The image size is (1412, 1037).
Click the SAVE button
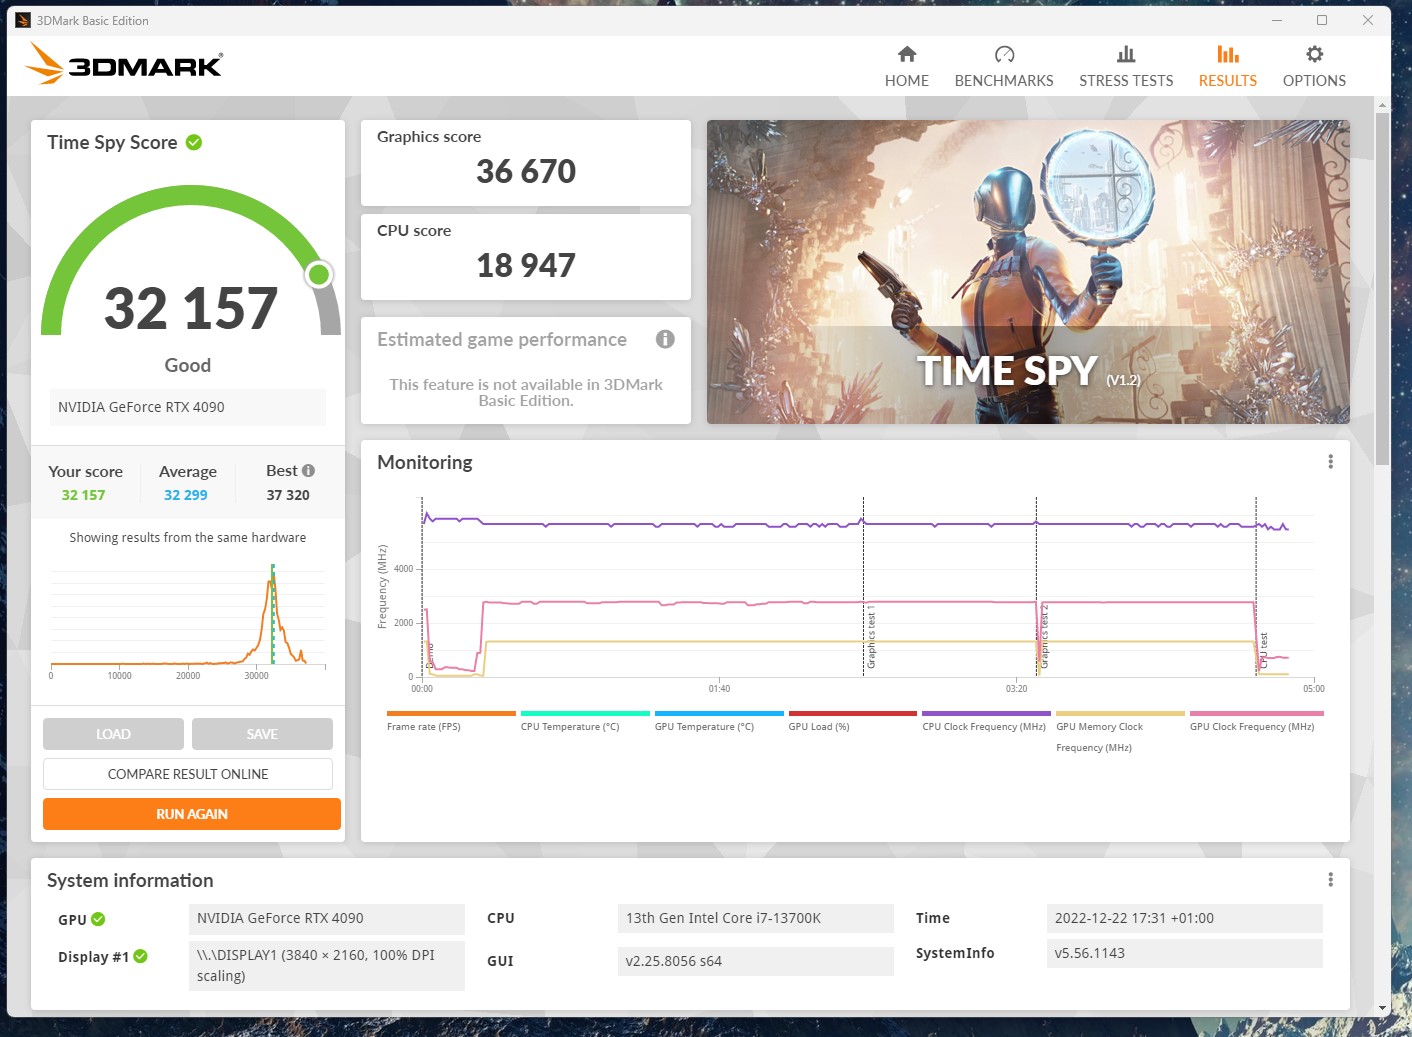pyautogui.click(x=262, y=734)
